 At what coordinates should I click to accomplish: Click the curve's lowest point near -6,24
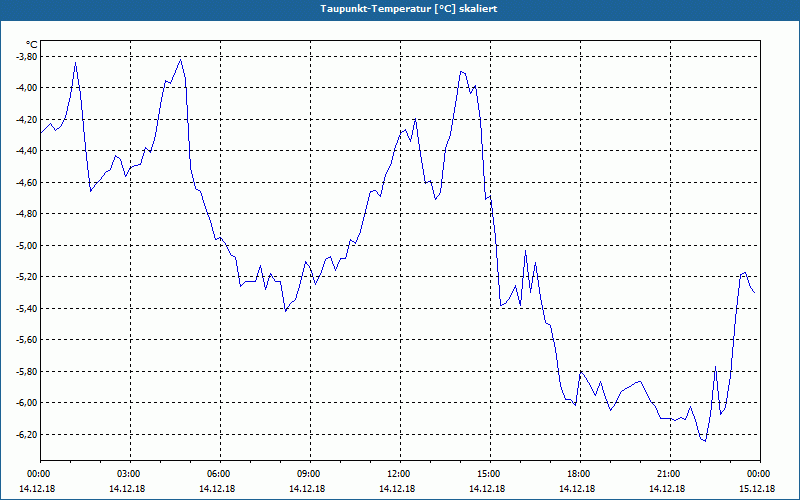(705, 441)
